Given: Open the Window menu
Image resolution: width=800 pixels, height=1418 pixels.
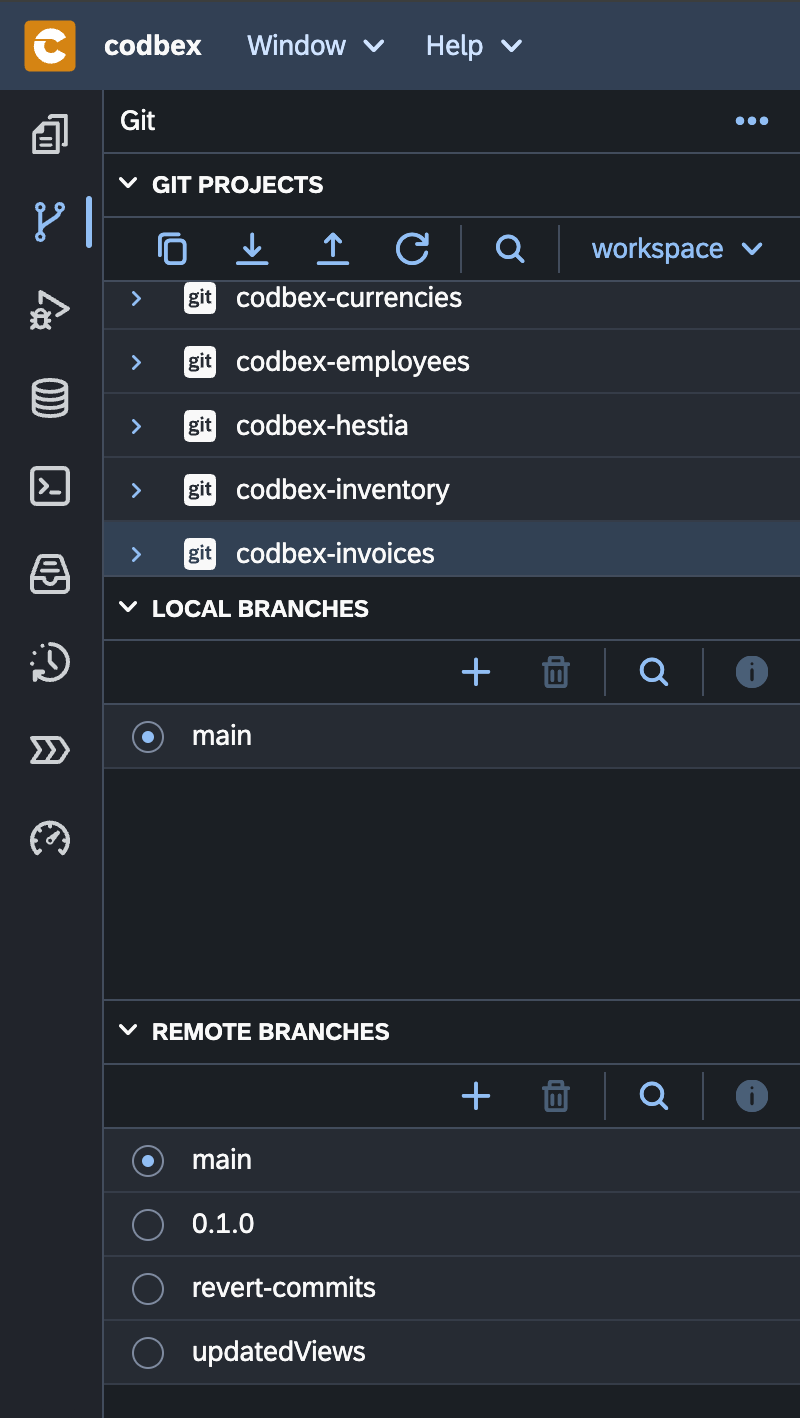Looking at the screenshot, I should click(x=316, y=46).
